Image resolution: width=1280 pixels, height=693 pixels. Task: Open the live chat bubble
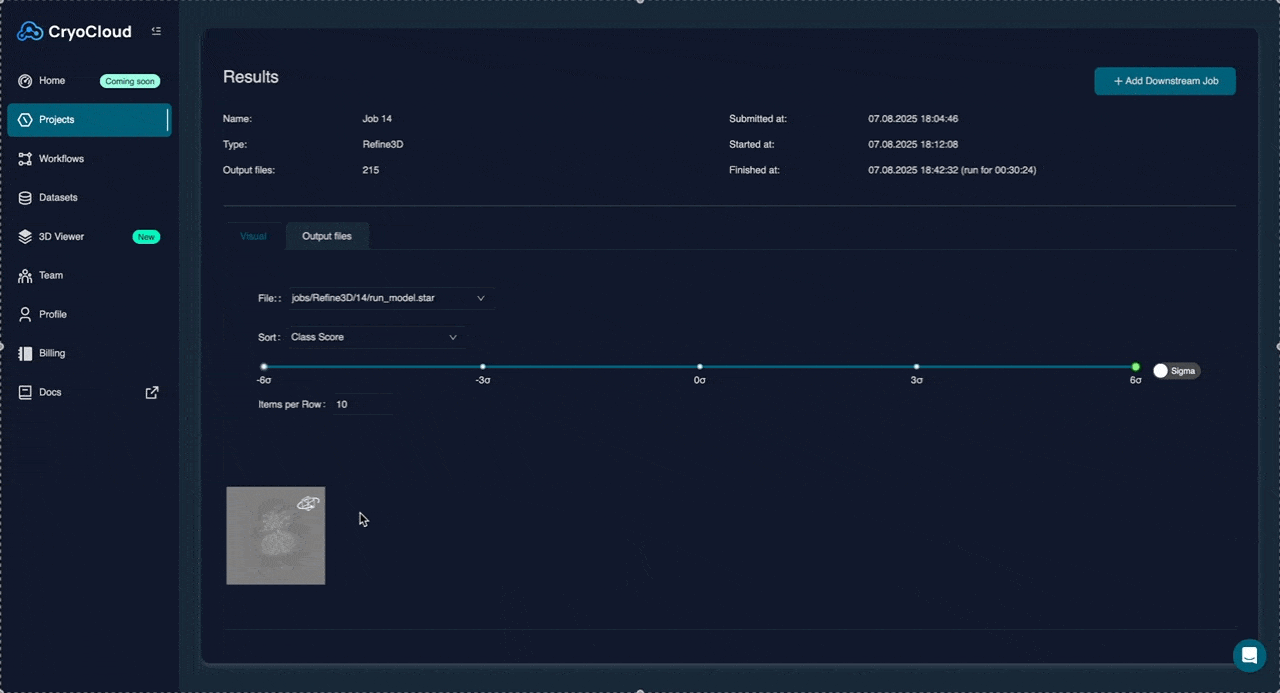tap(1249, 655)
